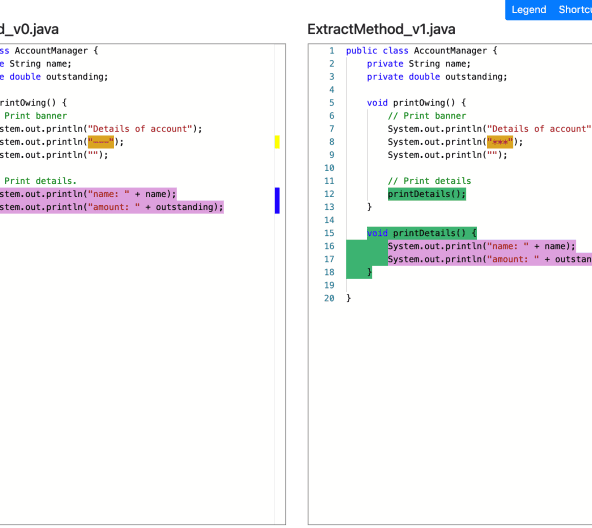
Task: Click the "// Print details" comment in v1
Action: (429, 181)
